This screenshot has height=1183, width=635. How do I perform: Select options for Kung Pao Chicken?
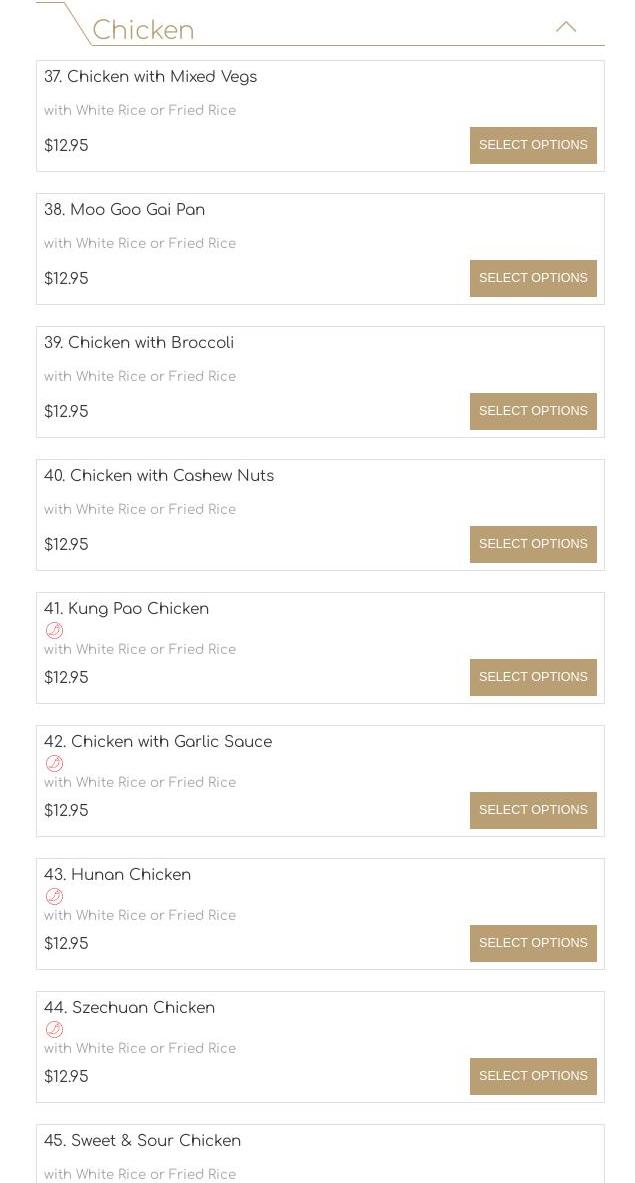[x=533, y=677]
